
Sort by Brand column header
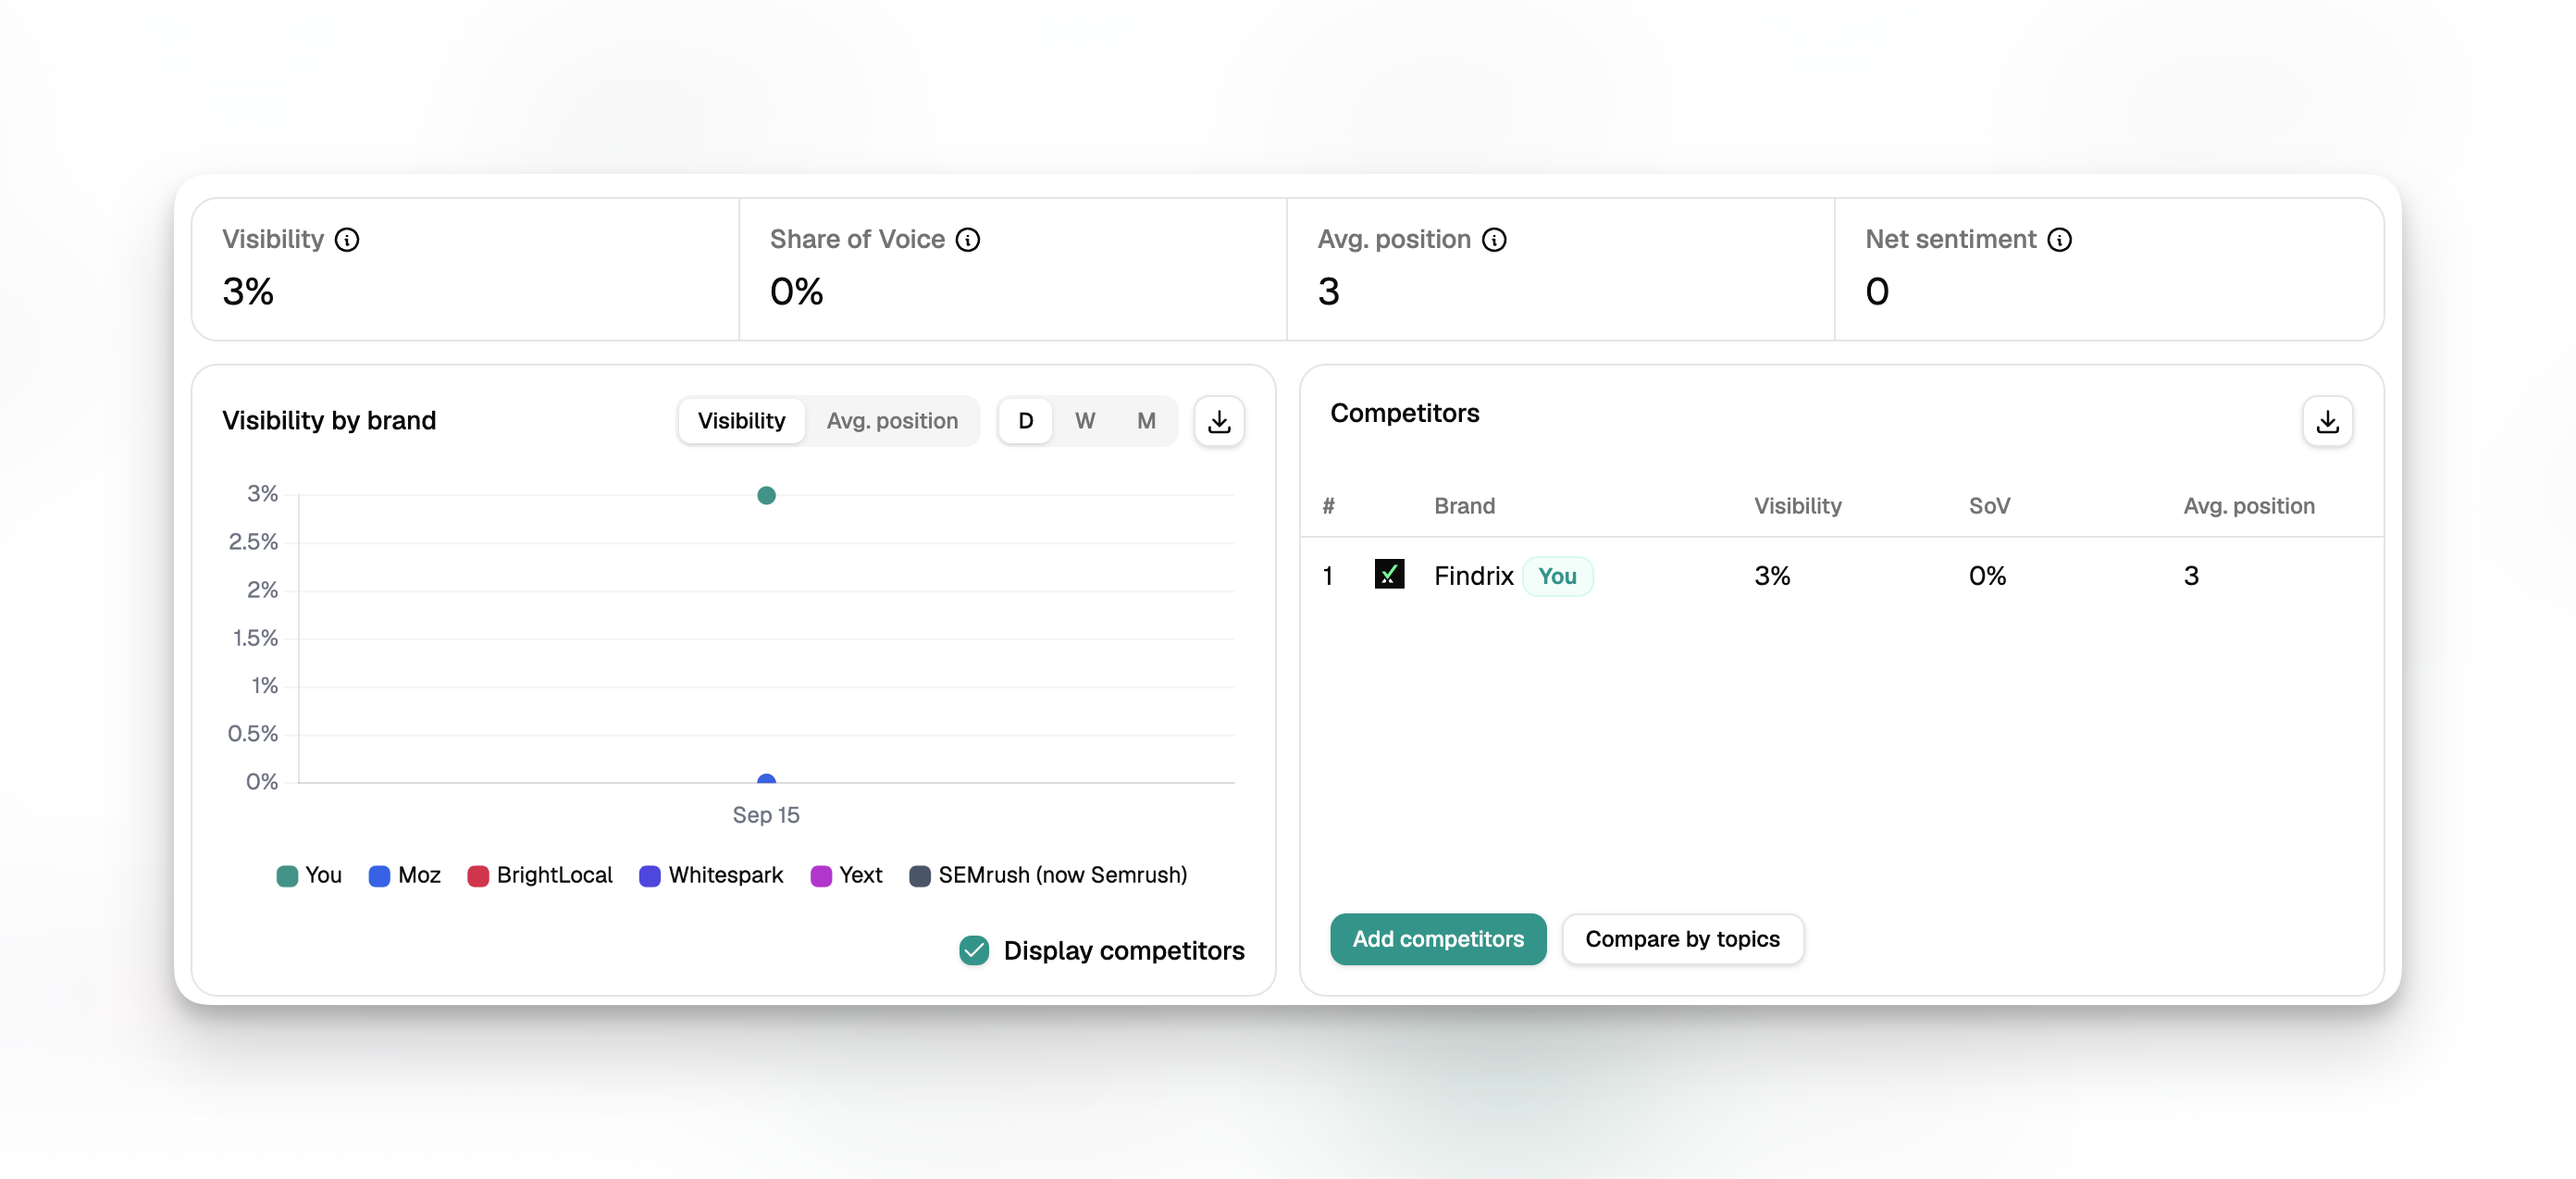coord(1464,506)
